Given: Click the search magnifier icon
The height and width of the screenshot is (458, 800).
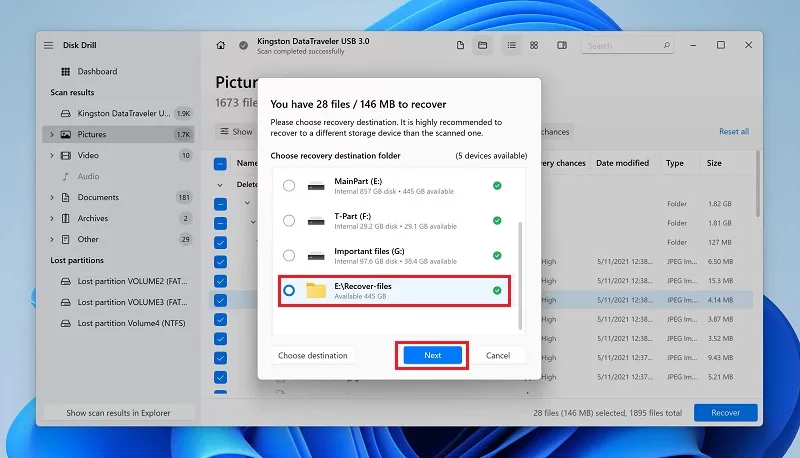Looking at the screenshot, I should point(666,45).
